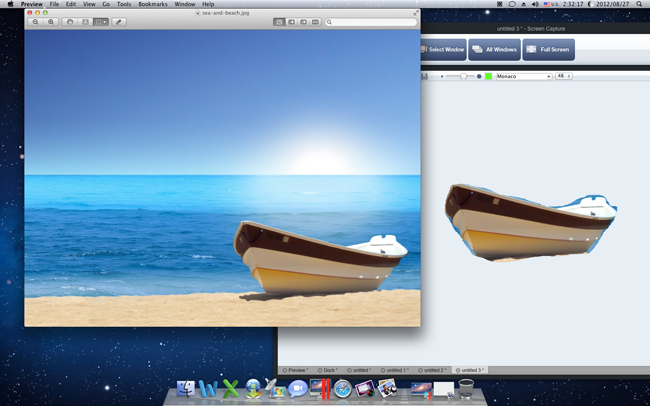Click the Preview search field
Viewport: 650px width, 406px height.
[x=370, y=21]
